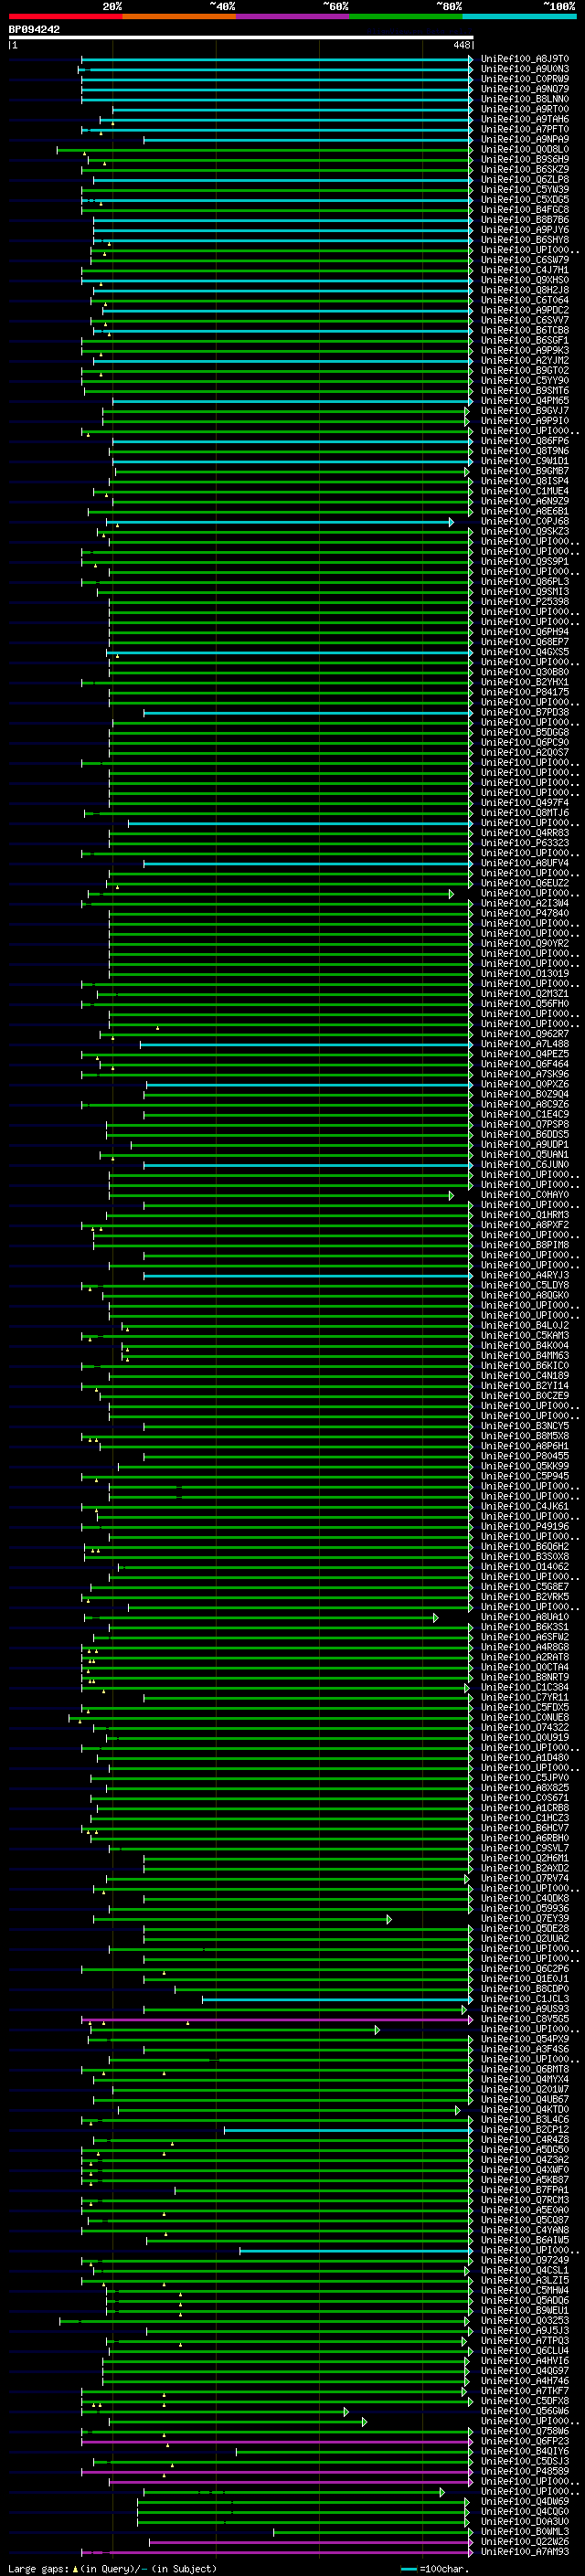Select the UniRef100_C5YW39 label

(x=525, y=189)
